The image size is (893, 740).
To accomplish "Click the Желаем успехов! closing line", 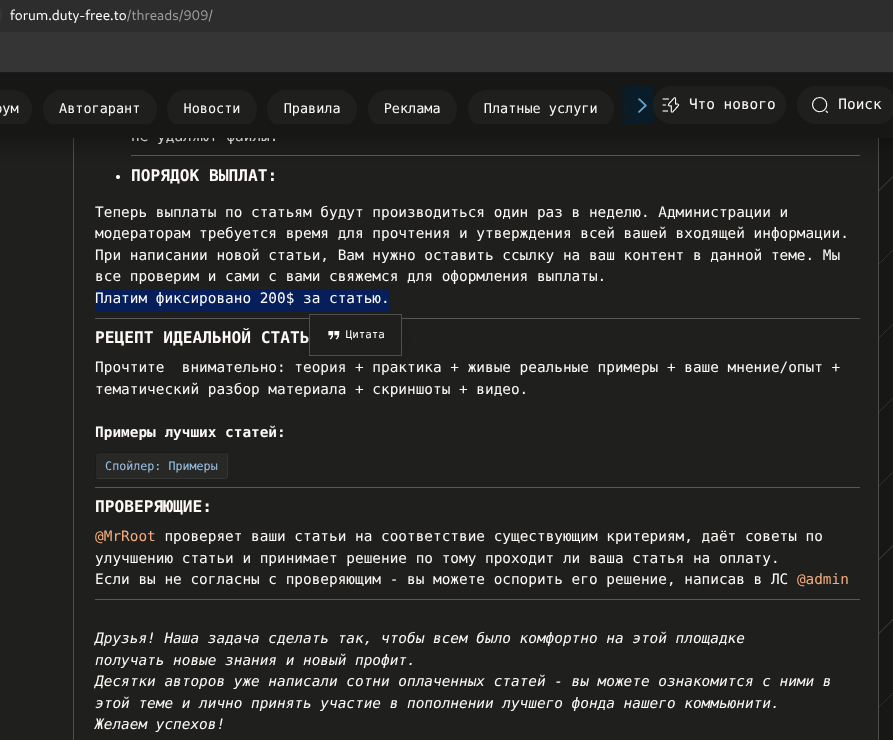I will click(159, 725).
